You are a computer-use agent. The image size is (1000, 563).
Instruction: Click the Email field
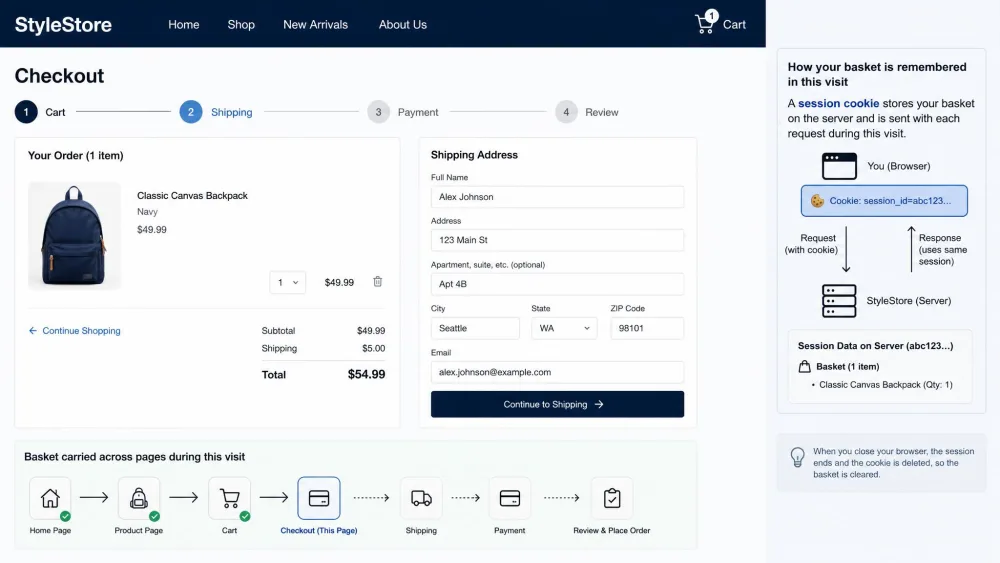click(x=557, y=372)
